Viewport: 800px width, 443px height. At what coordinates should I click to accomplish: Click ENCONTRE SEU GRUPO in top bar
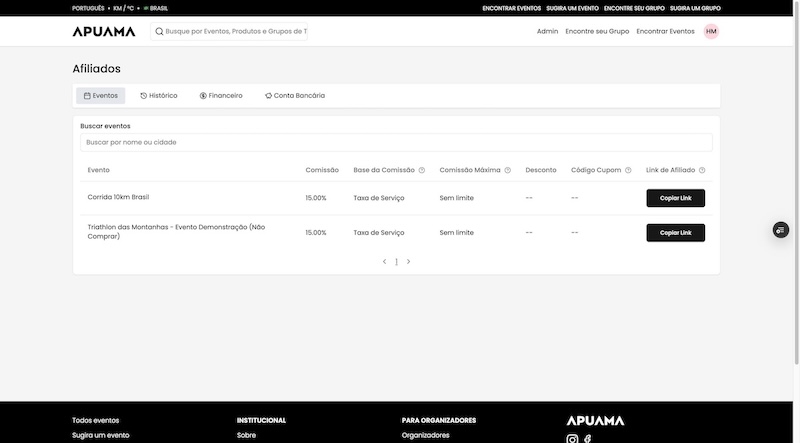click(x=634, y=8)
